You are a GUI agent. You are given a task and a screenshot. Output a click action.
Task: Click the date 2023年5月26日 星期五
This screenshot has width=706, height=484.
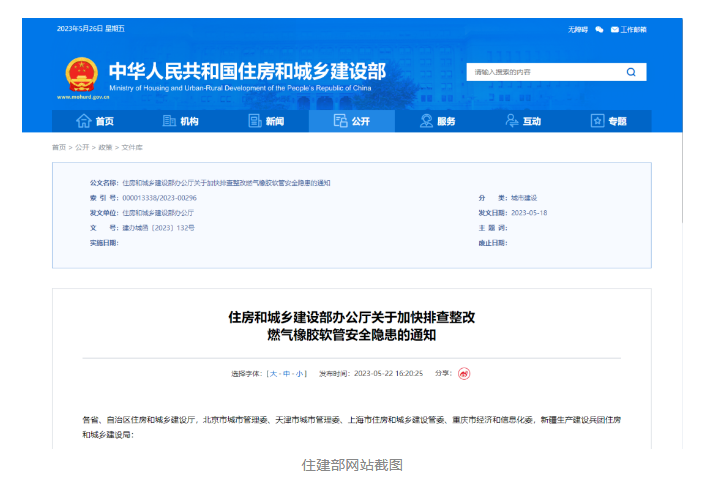coord(91,29)
